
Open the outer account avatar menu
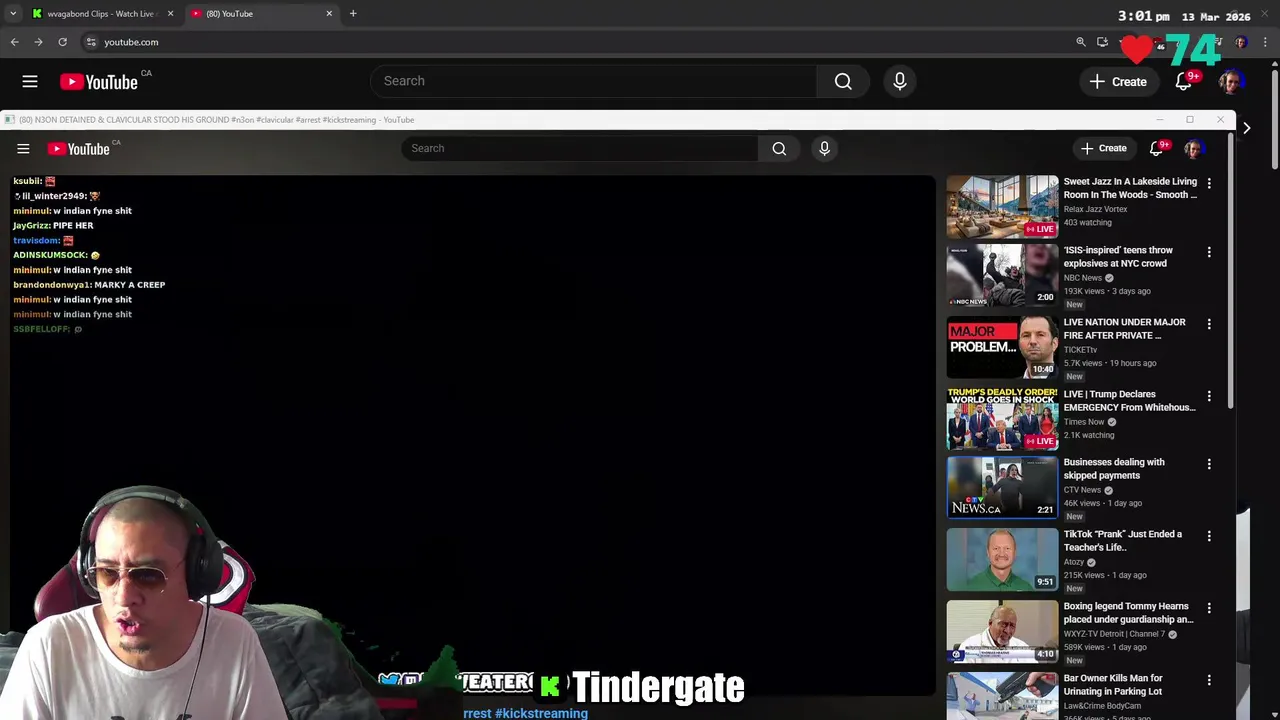[1231, 82]
